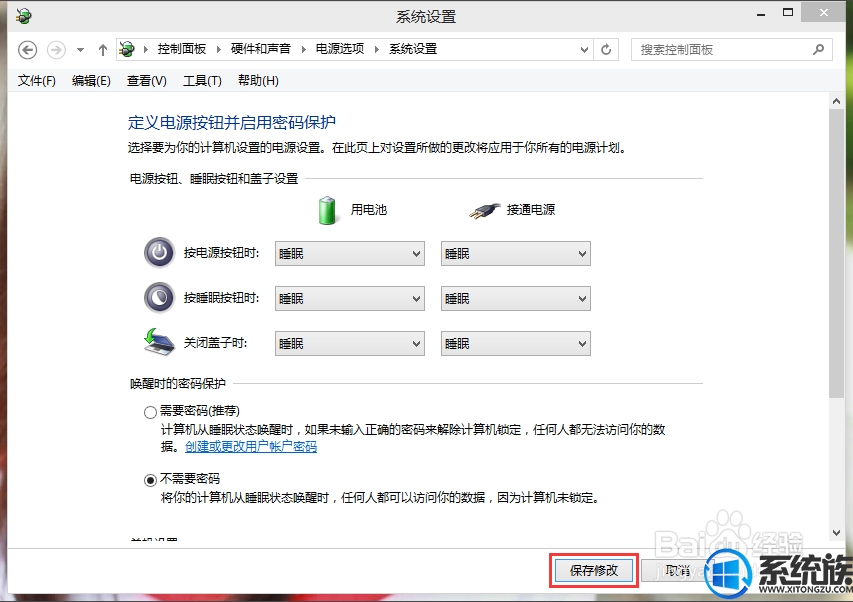
Task: Select 不需要密码 radio button
Action: click(150, 480)
